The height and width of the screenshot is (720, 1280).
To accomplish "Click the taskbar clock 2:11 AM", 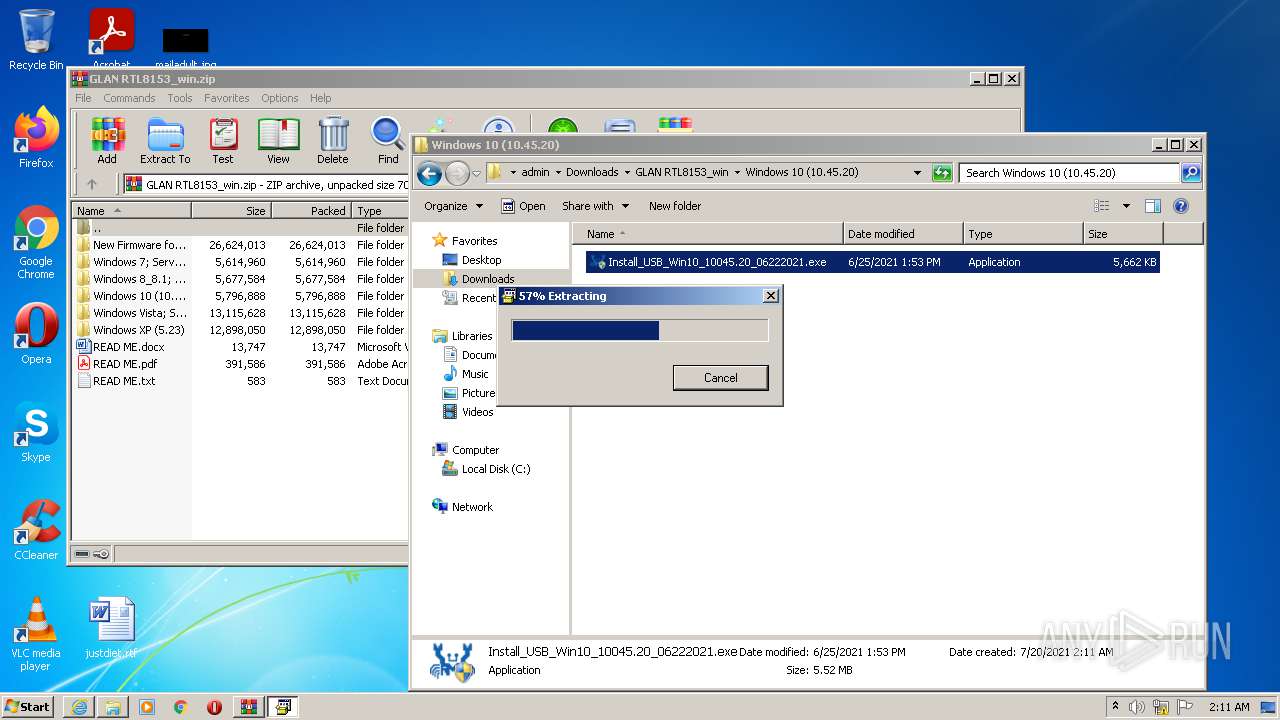I will point(1229,707).
